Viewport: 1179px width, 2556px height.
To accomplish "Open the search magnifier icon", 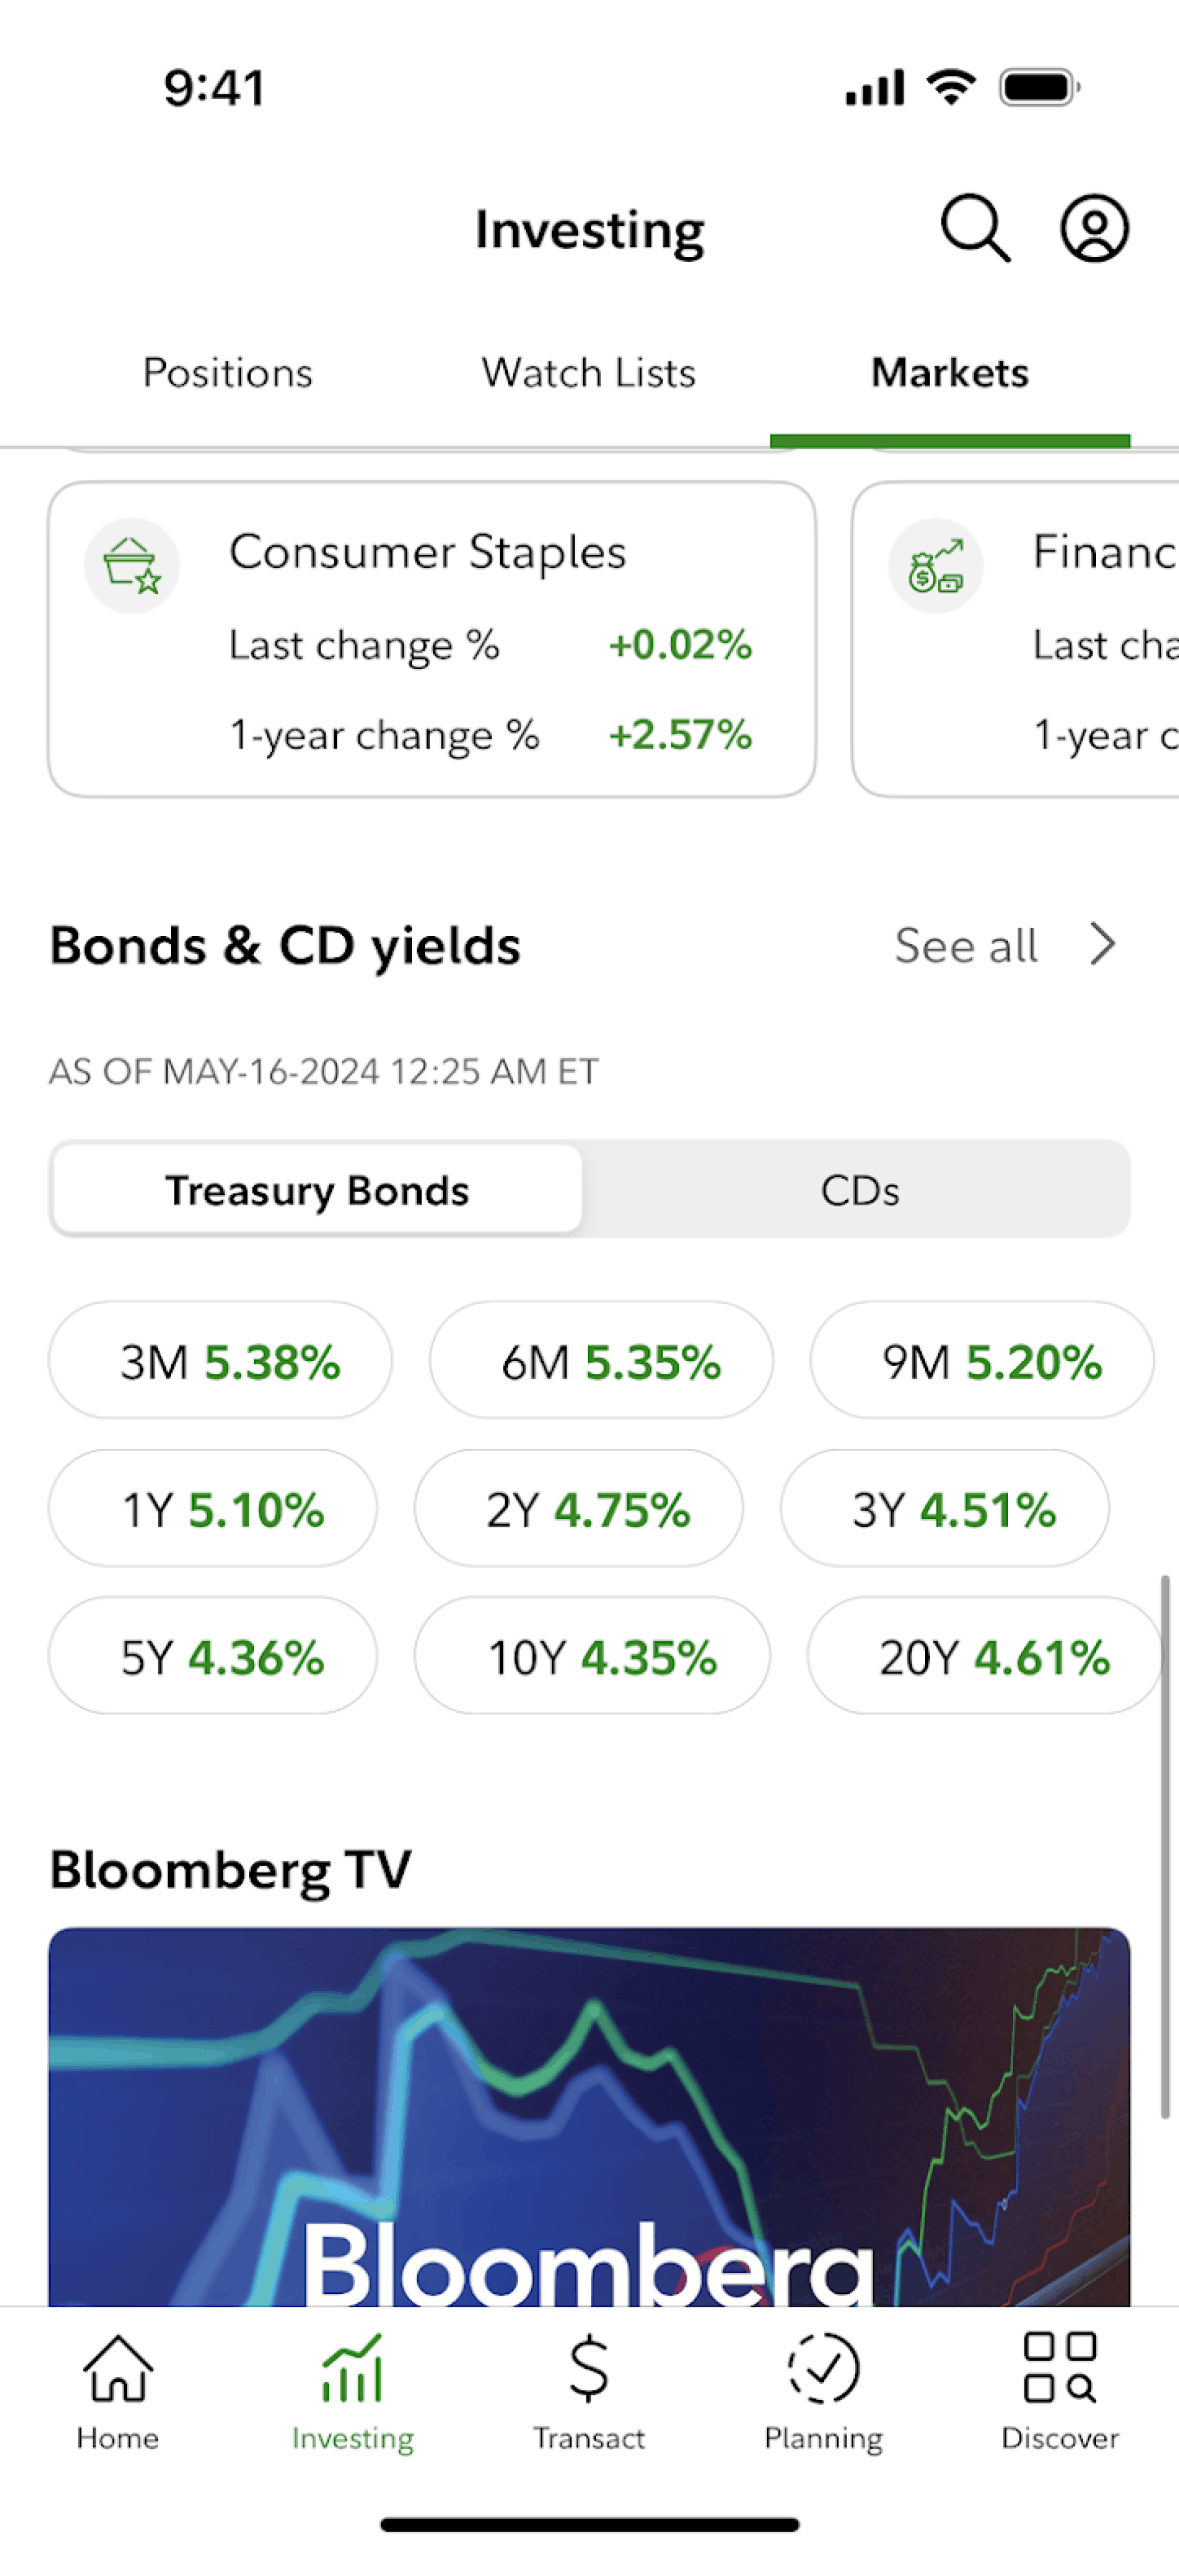I will coord(975,228).
